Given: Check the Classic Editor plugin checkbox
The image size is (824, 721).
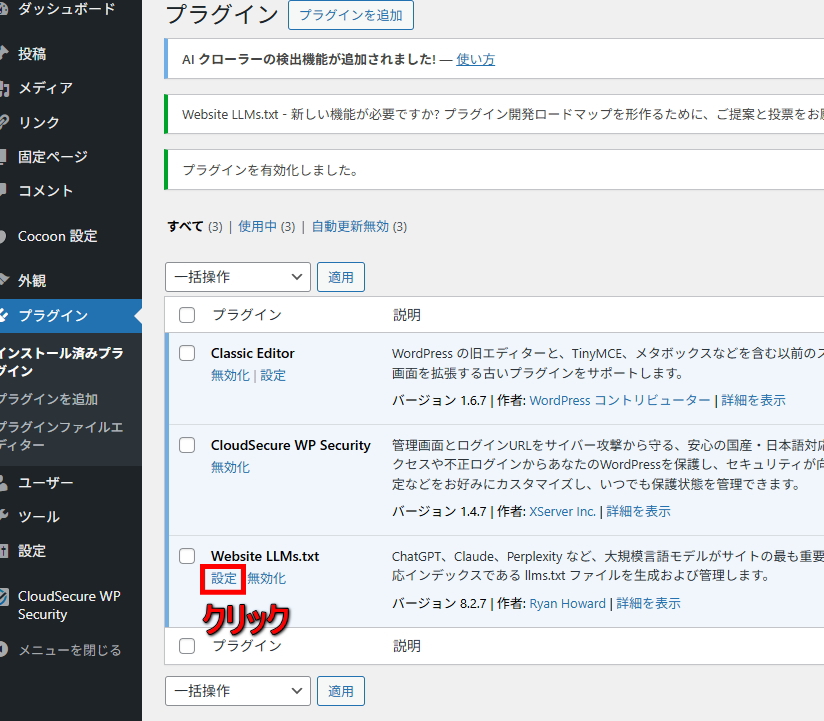Looking at the screenshot, I should 187,353.
